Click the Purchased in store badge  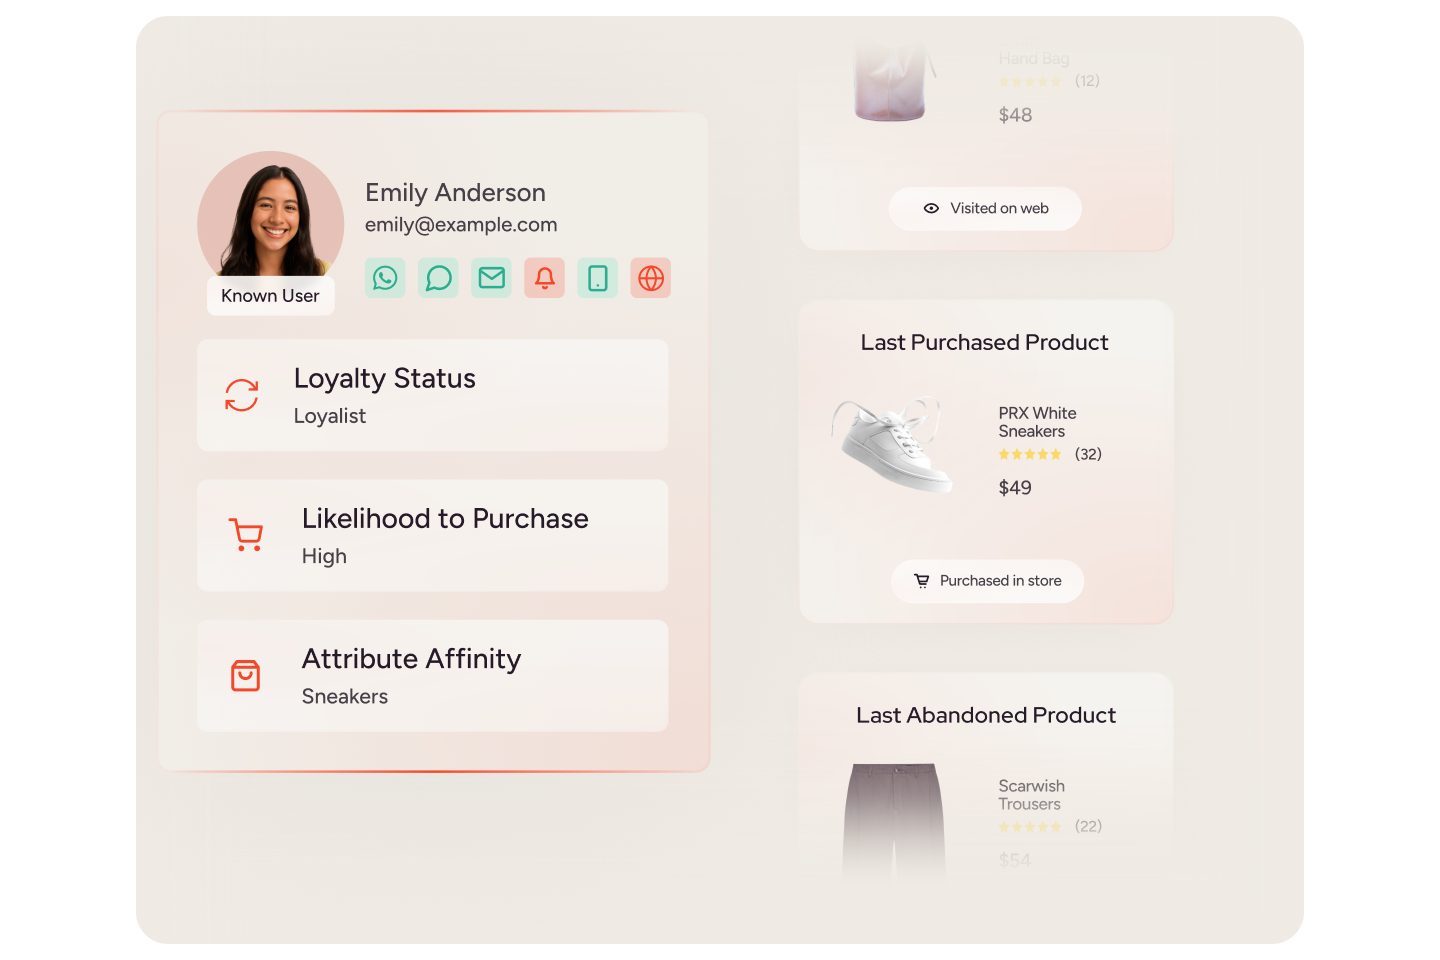pyautogui.click(x=987, y=581)
